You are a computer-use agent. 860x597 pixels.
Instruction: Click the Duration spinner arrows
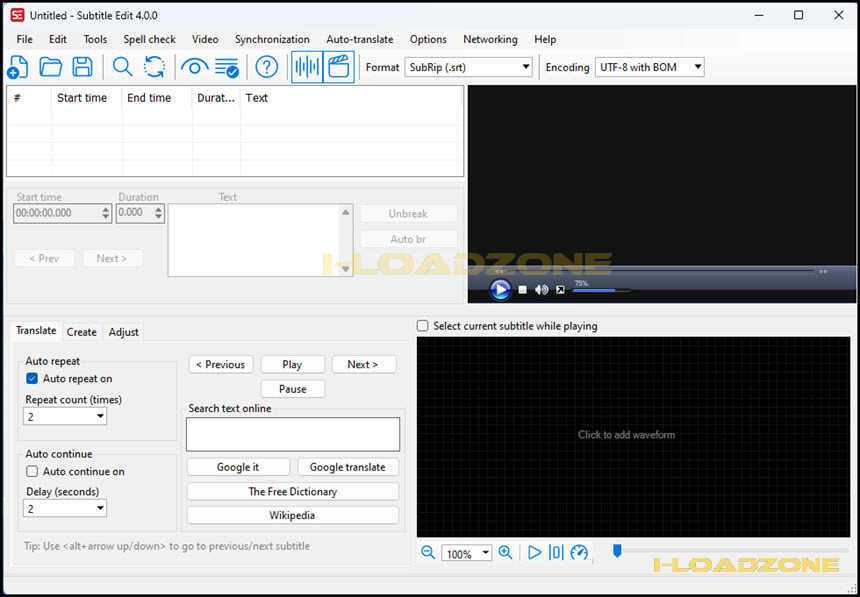coord(159,213)
